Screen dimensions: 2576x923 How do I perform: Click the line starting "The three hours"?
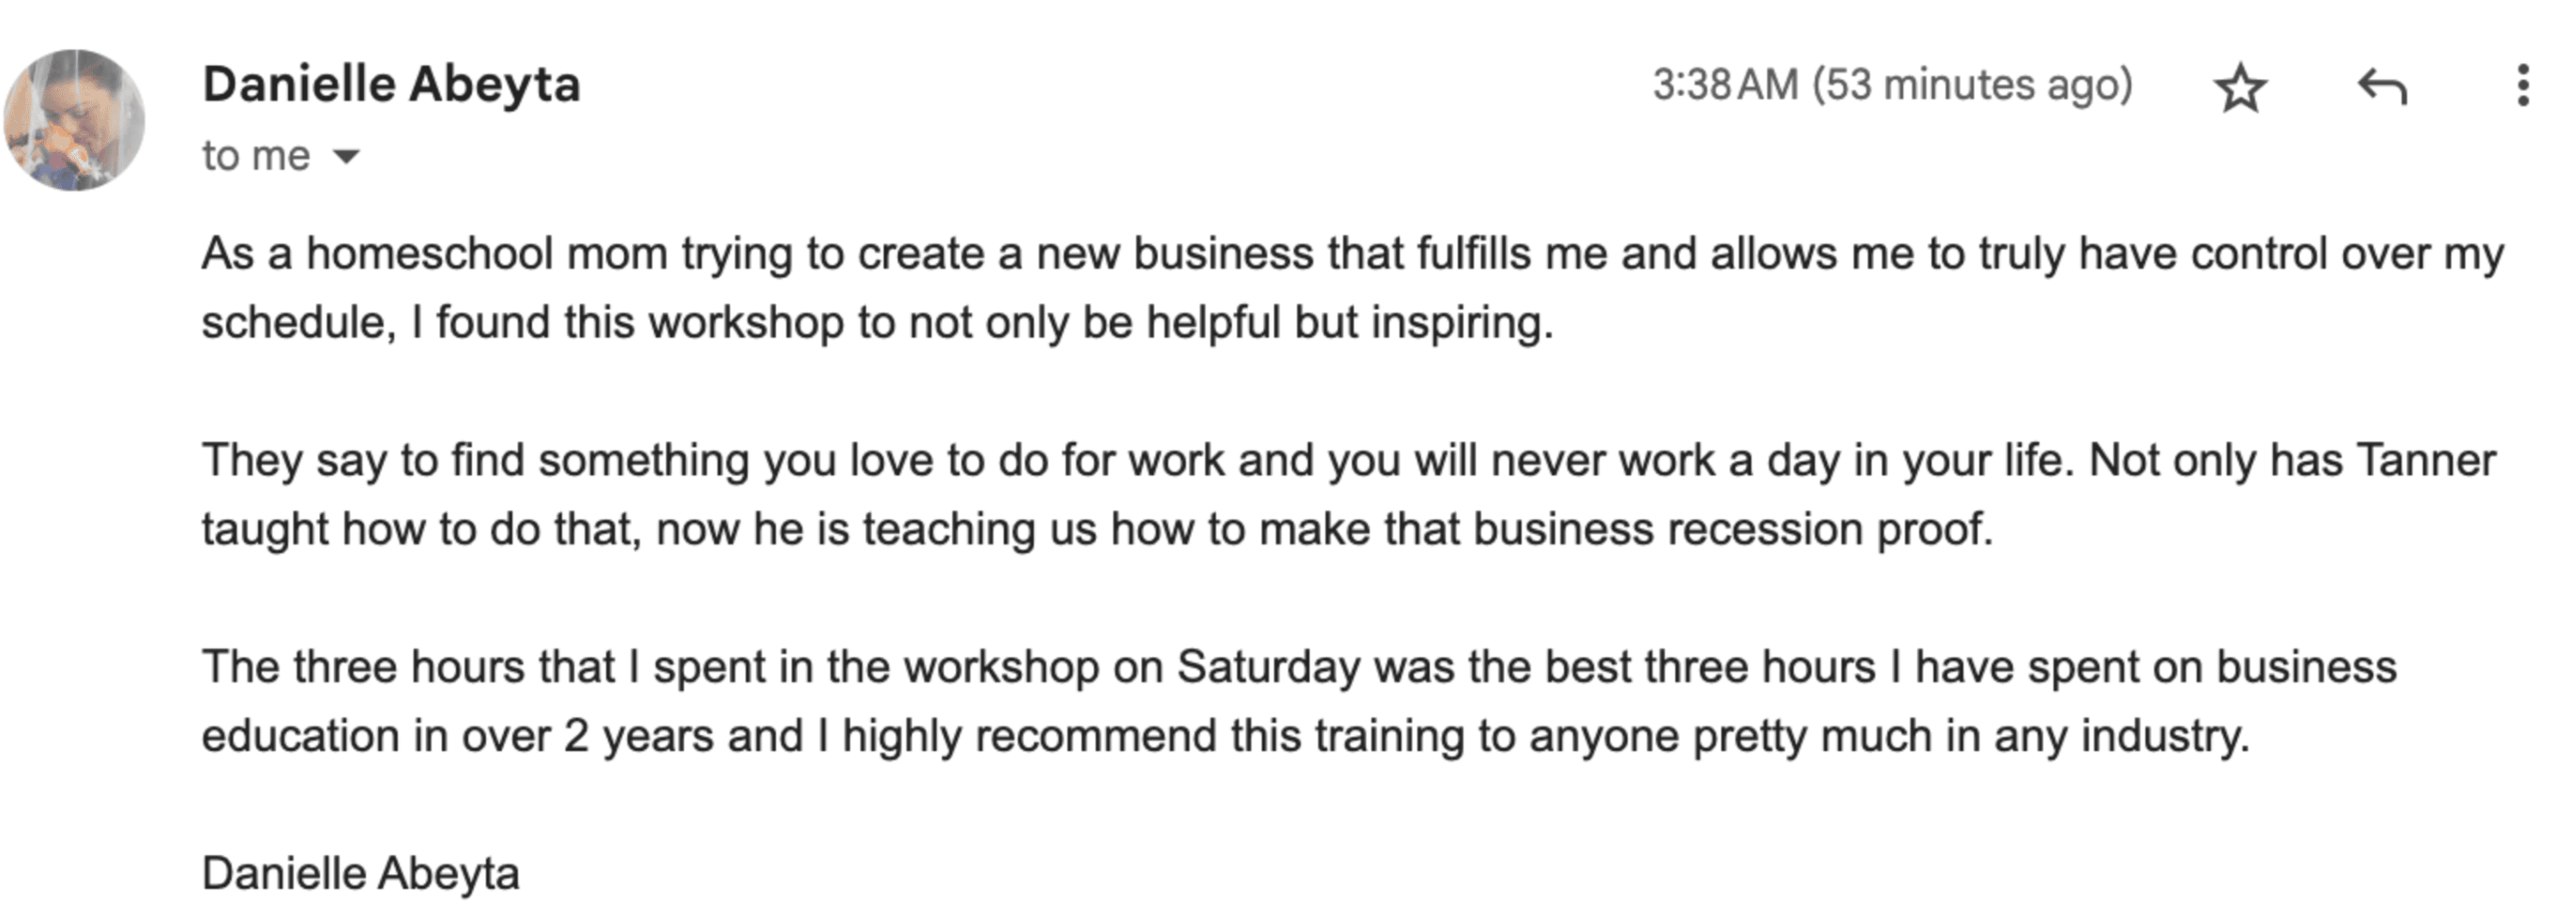(1298, 667)
